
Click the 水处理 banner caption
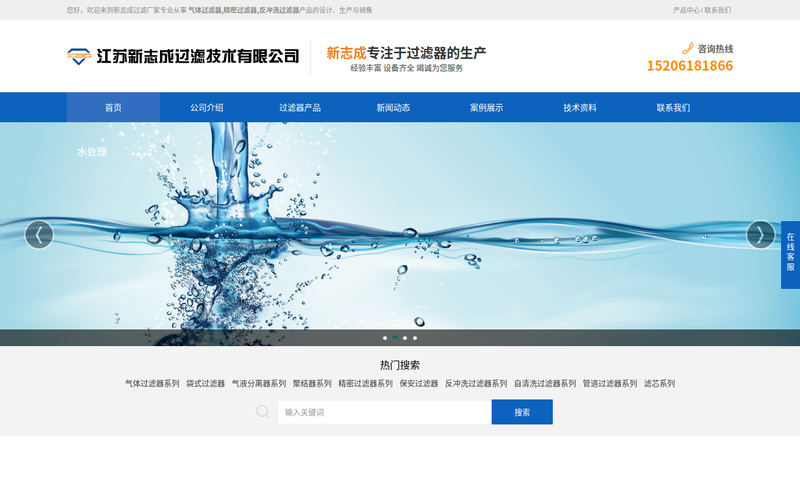point(92,152)
